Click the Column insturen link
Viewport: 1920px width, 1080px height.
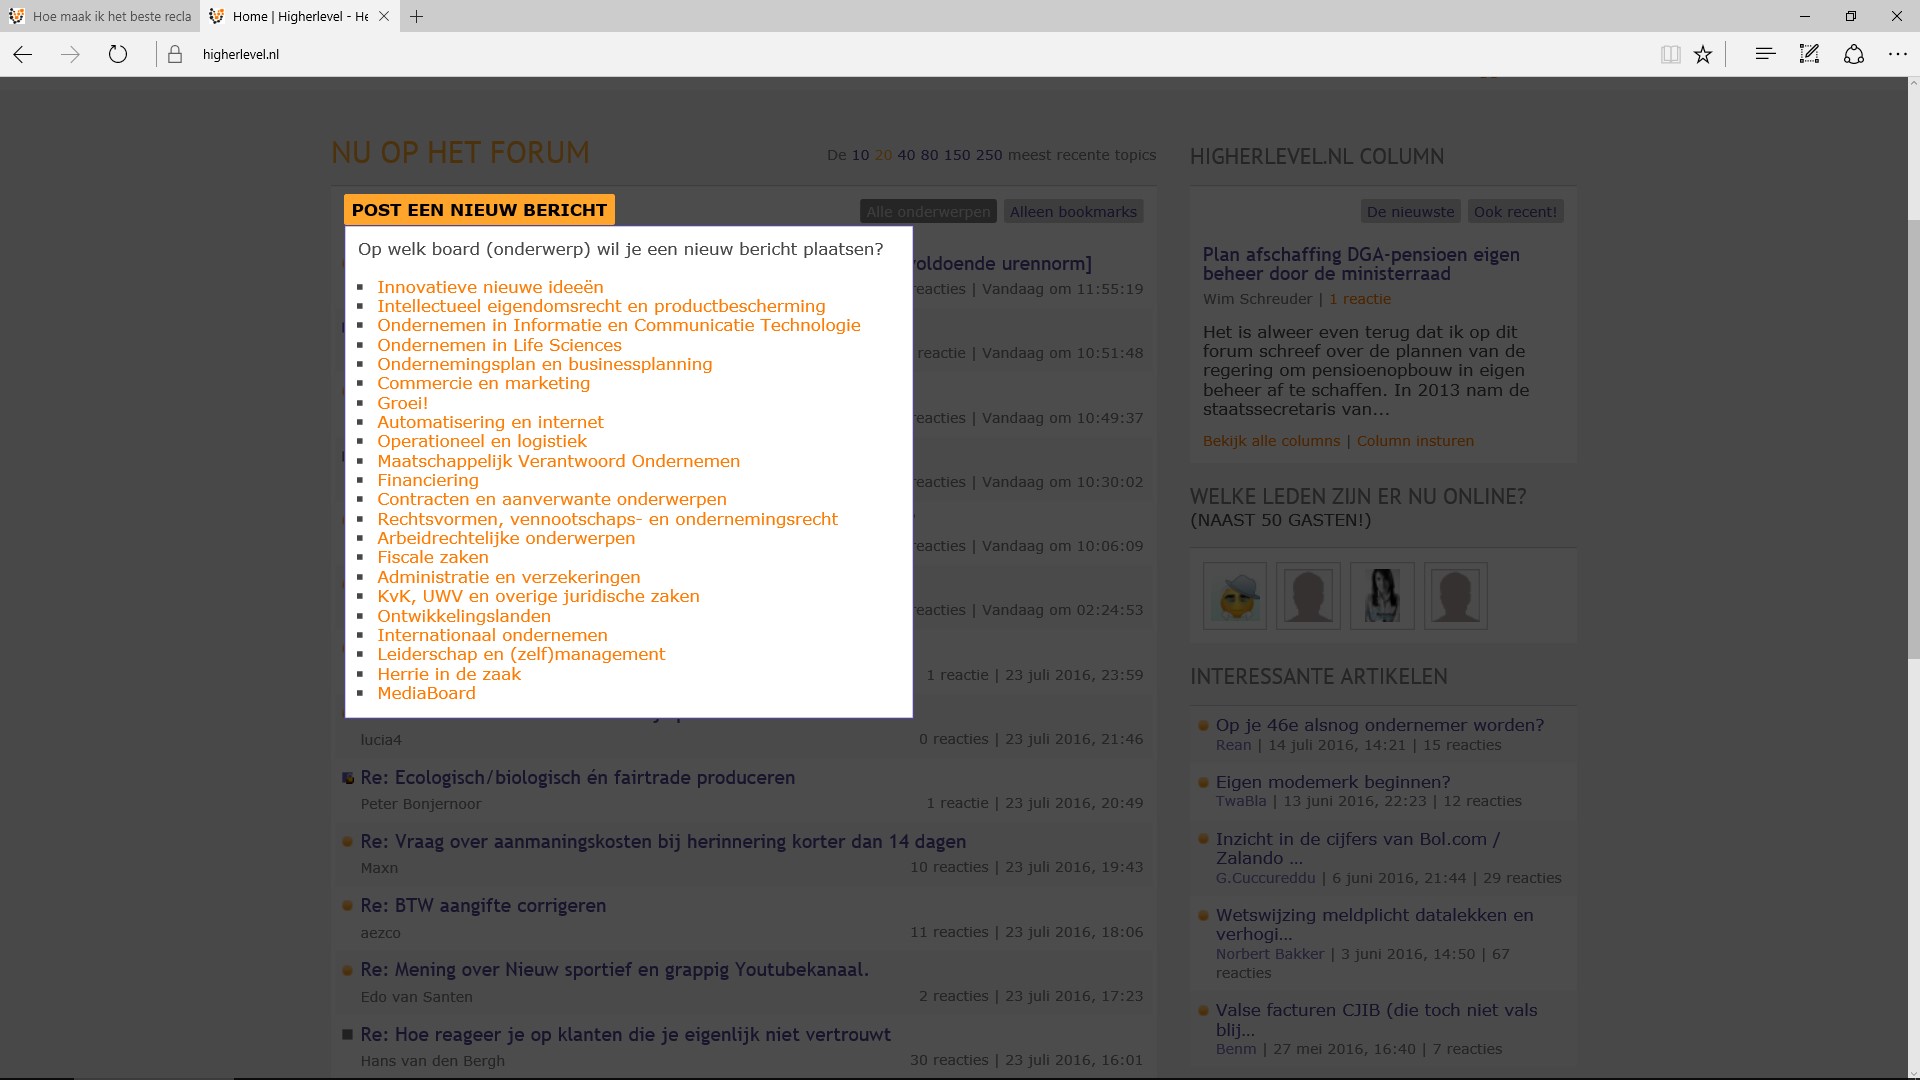1415,441
